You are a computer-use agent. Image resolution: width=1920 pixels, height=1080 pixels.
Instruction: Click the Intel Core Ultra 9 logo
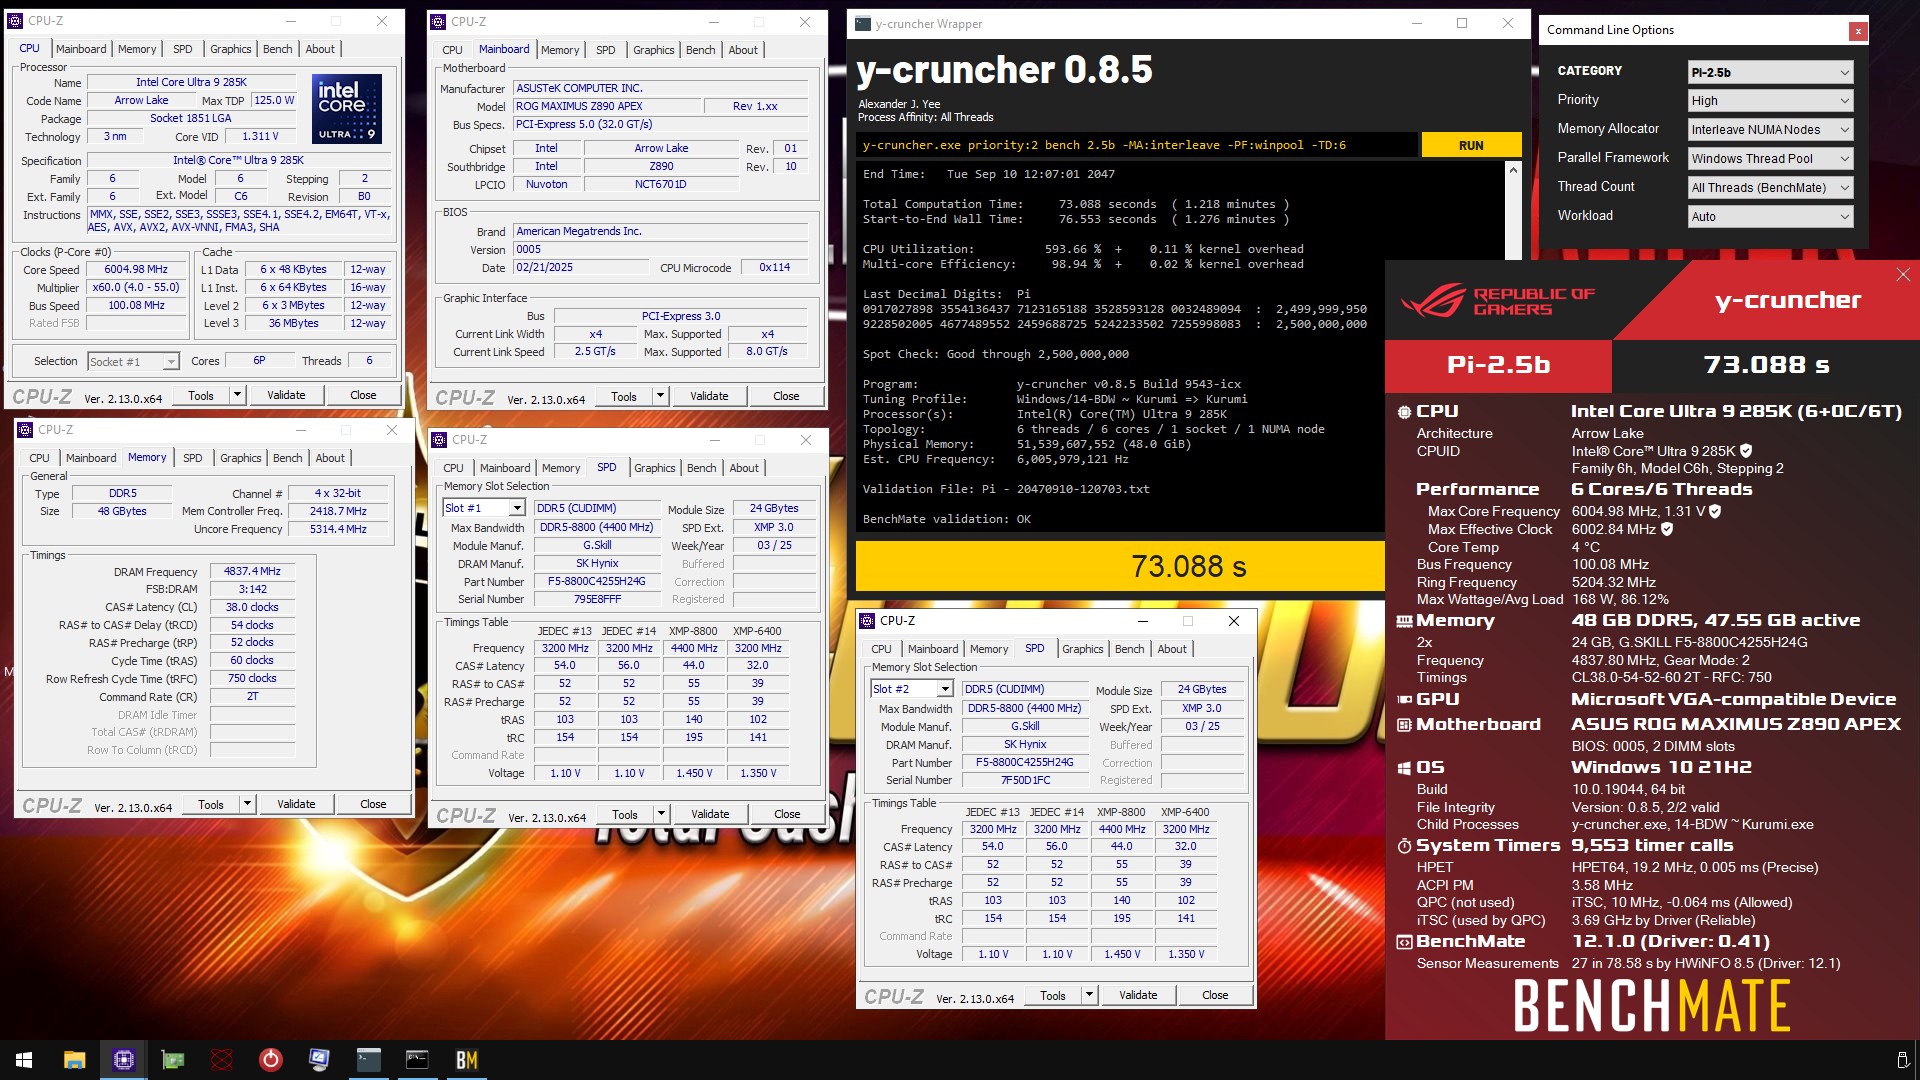[346, 108]
